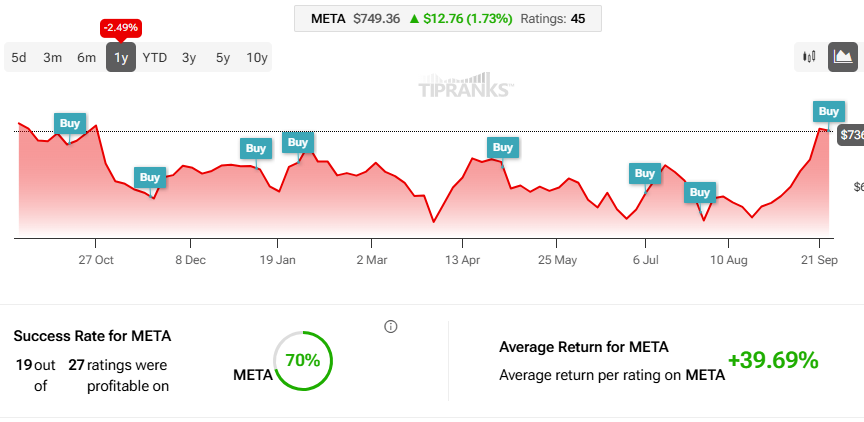Screen dimensions: 864x422
Task: Click the 70% success rate circle
Action: click(303, 361)
